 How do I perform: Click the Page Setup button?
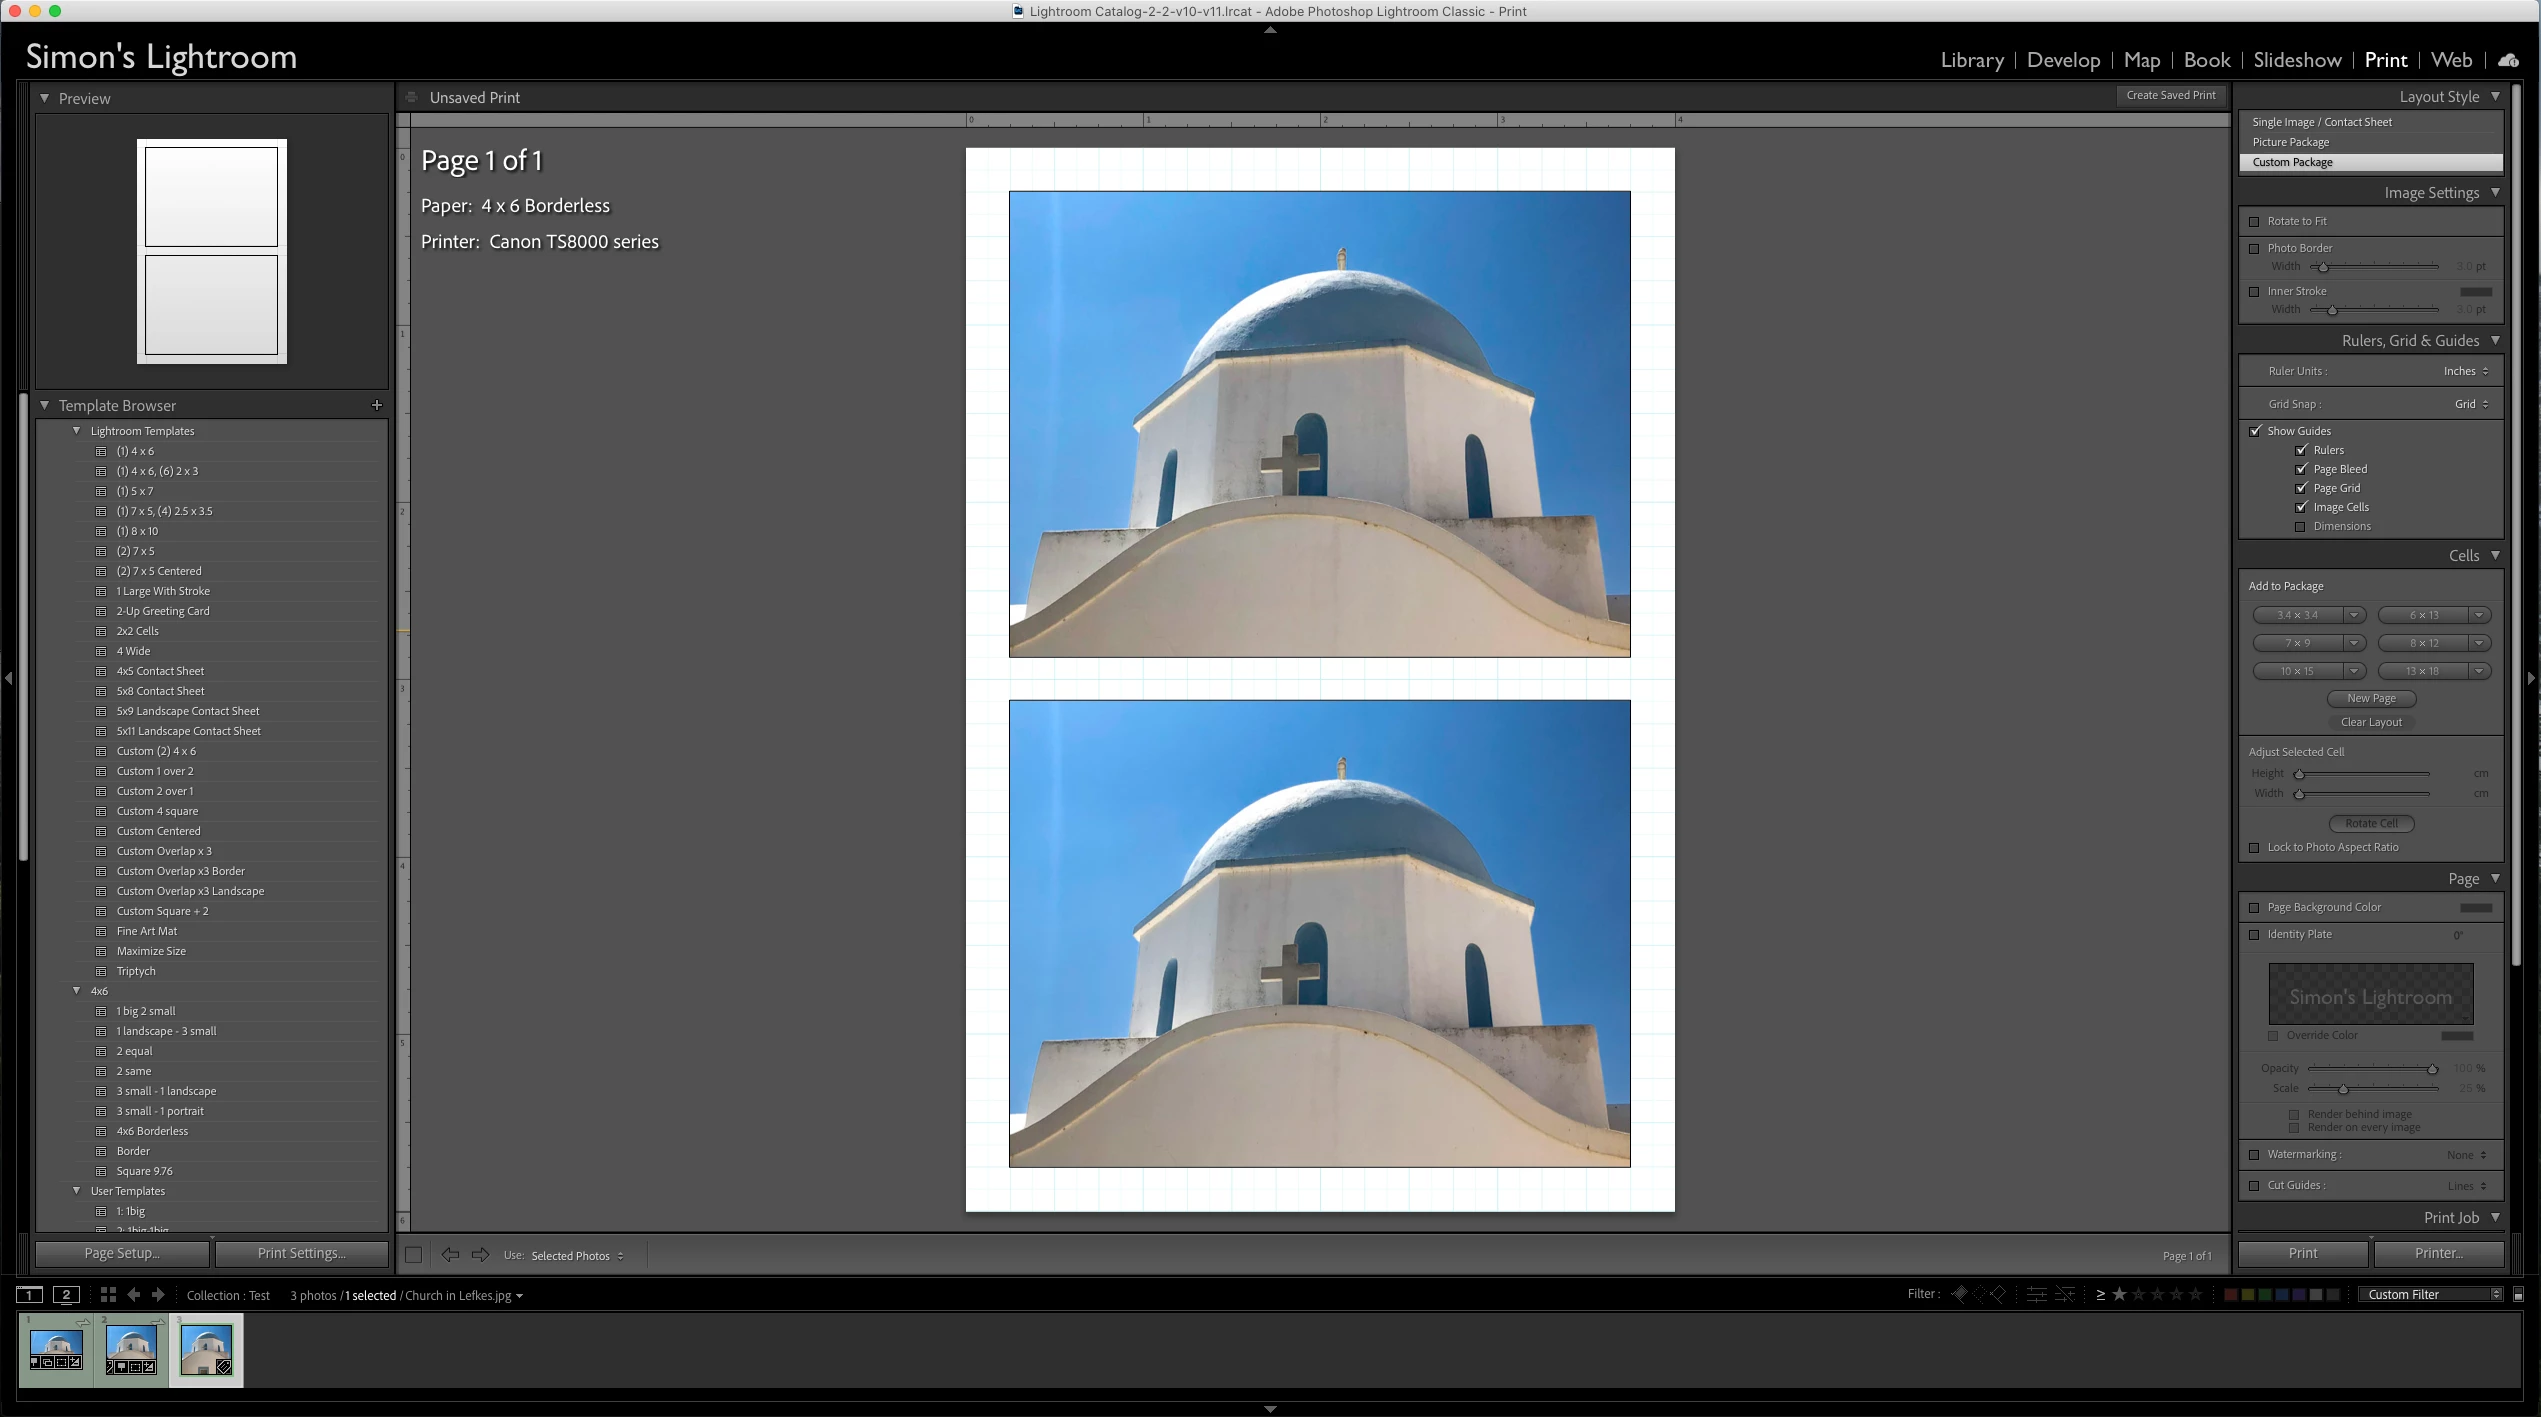[122, 1253]
